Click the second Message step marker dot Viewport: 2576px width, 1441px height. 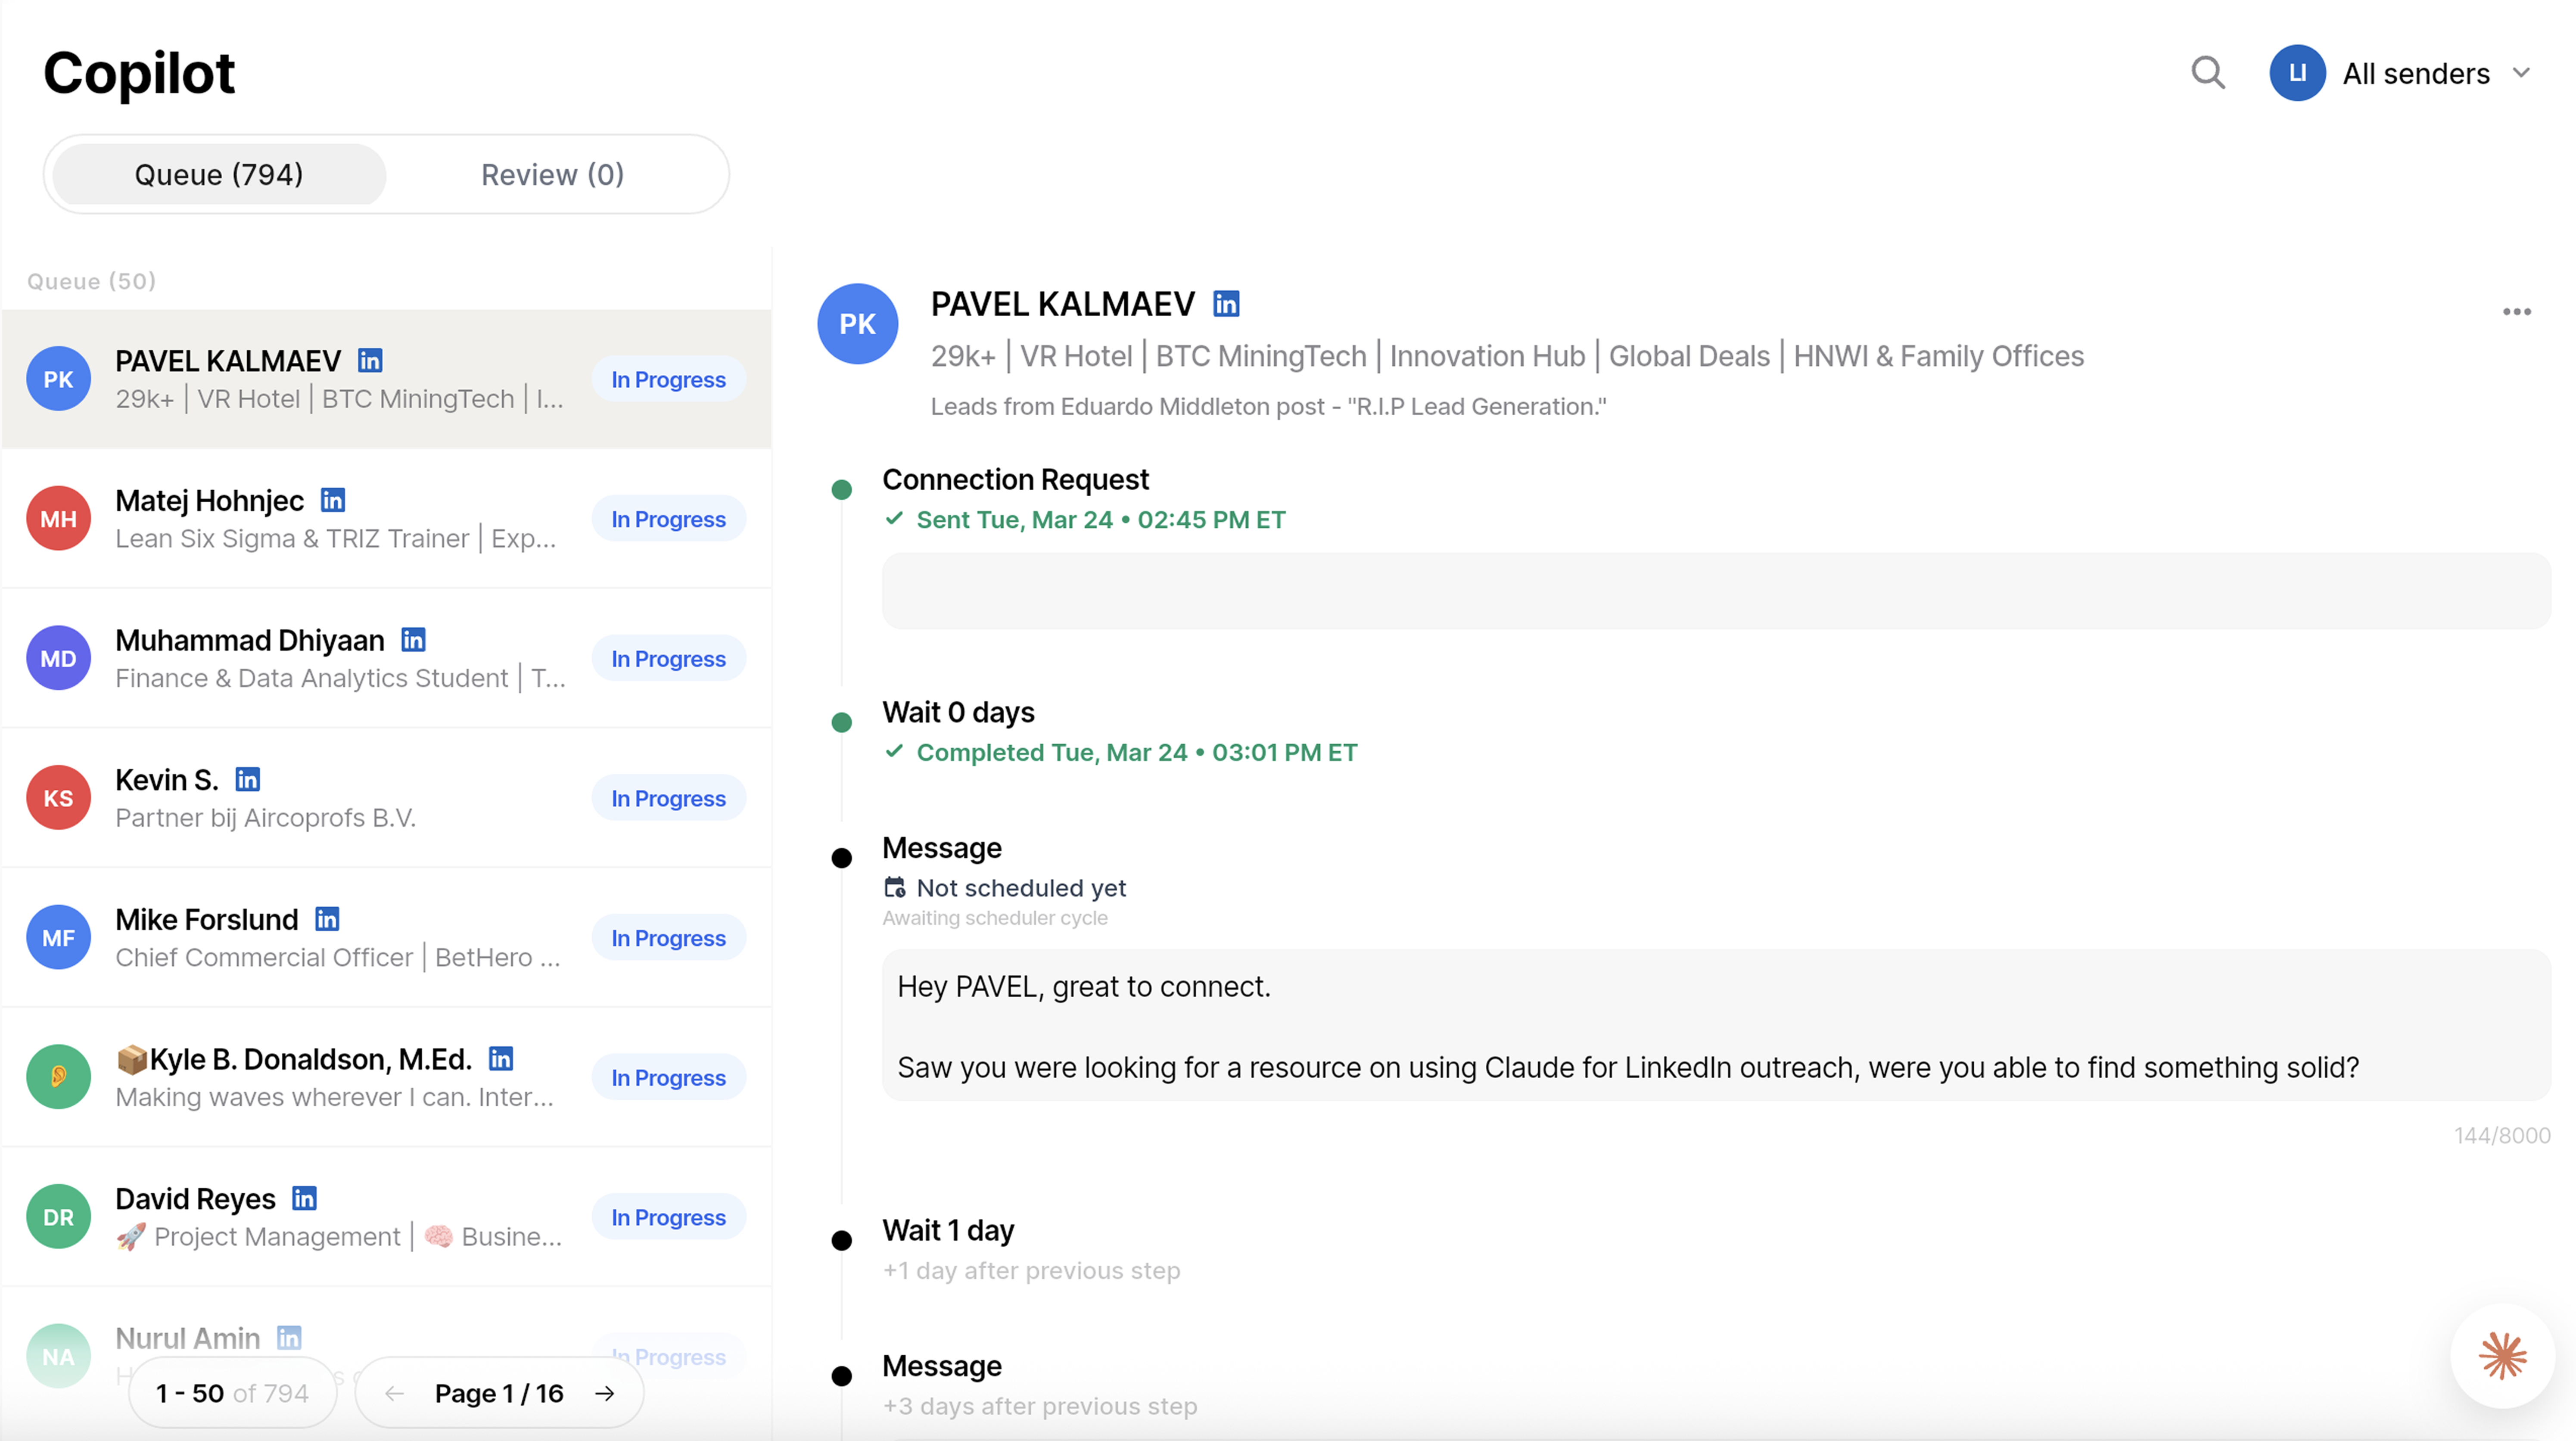842,1377
